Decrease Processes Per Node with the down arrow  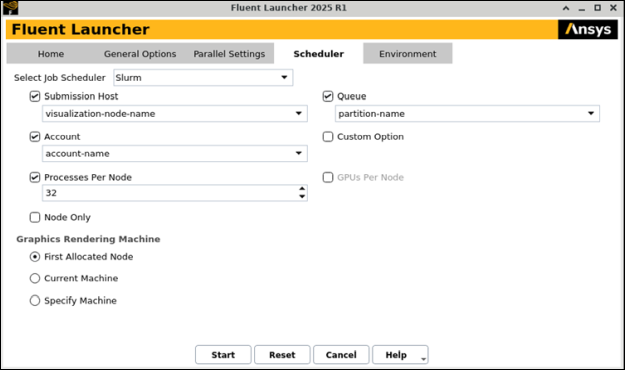pyautogui.click(x=302, y=197)
